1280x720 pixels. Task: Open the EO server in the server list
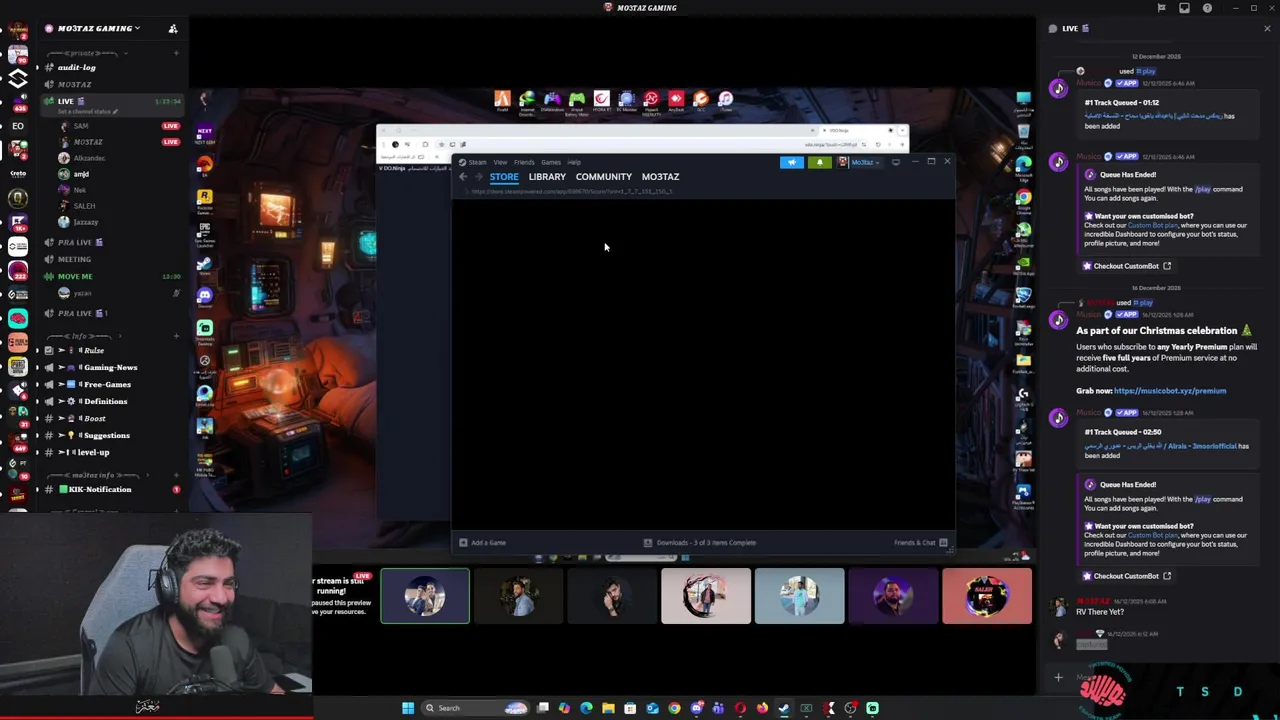[x=17, y=126]
